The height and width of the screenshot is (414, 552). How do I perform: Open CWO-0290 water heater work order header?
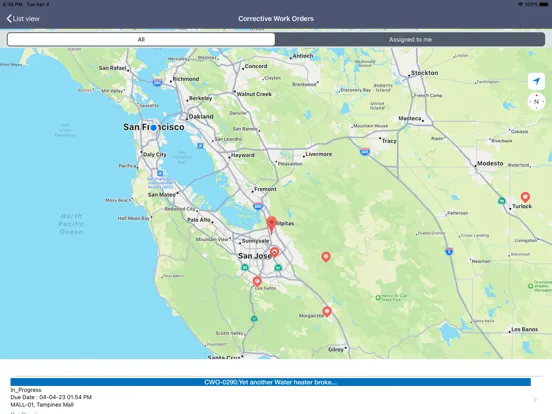point(270,382)
